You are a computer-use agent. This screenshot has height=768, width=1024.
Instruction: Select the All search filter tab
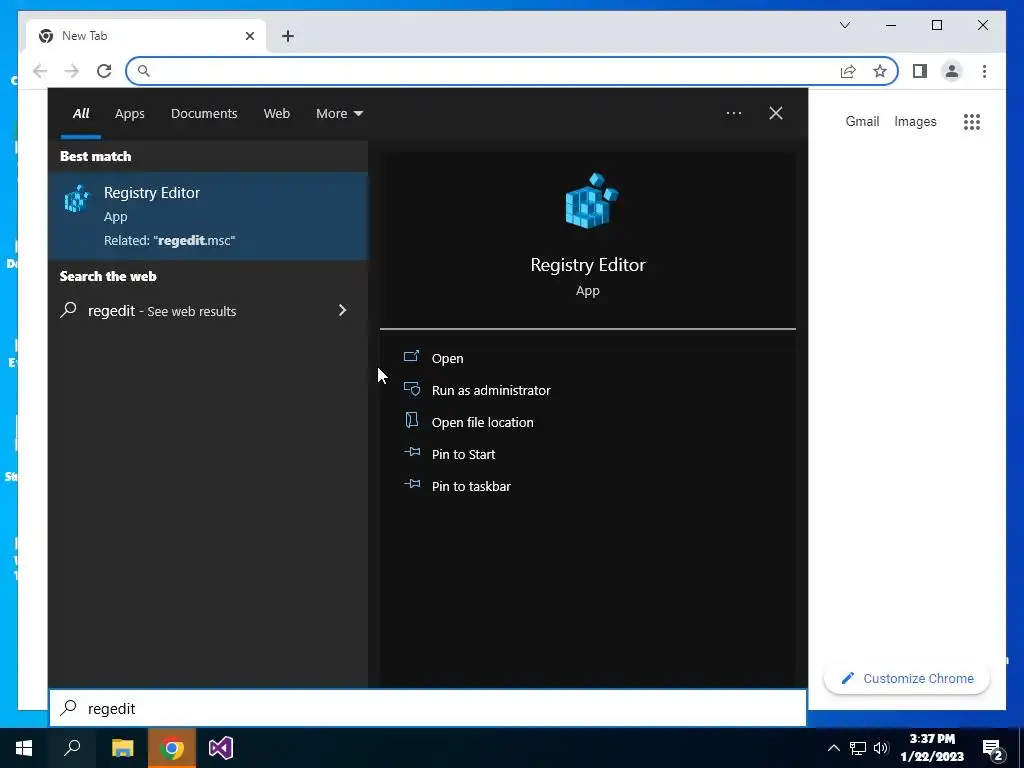(81, 113)
